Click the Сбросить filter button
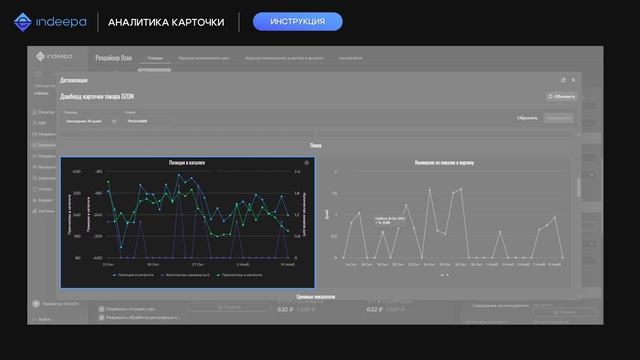The width and height of the screenshot is (640, 360). (x=527, y=118)
